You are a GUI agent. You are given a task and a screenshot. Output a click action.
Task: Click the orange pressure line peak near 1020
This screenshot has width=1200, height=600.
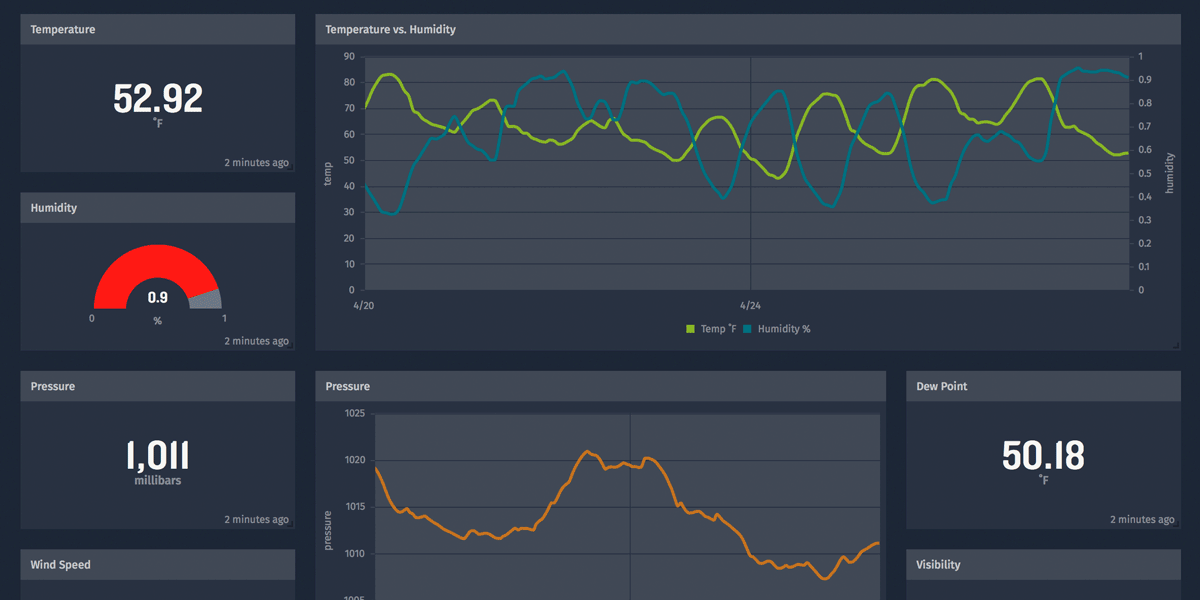[587, 452]
